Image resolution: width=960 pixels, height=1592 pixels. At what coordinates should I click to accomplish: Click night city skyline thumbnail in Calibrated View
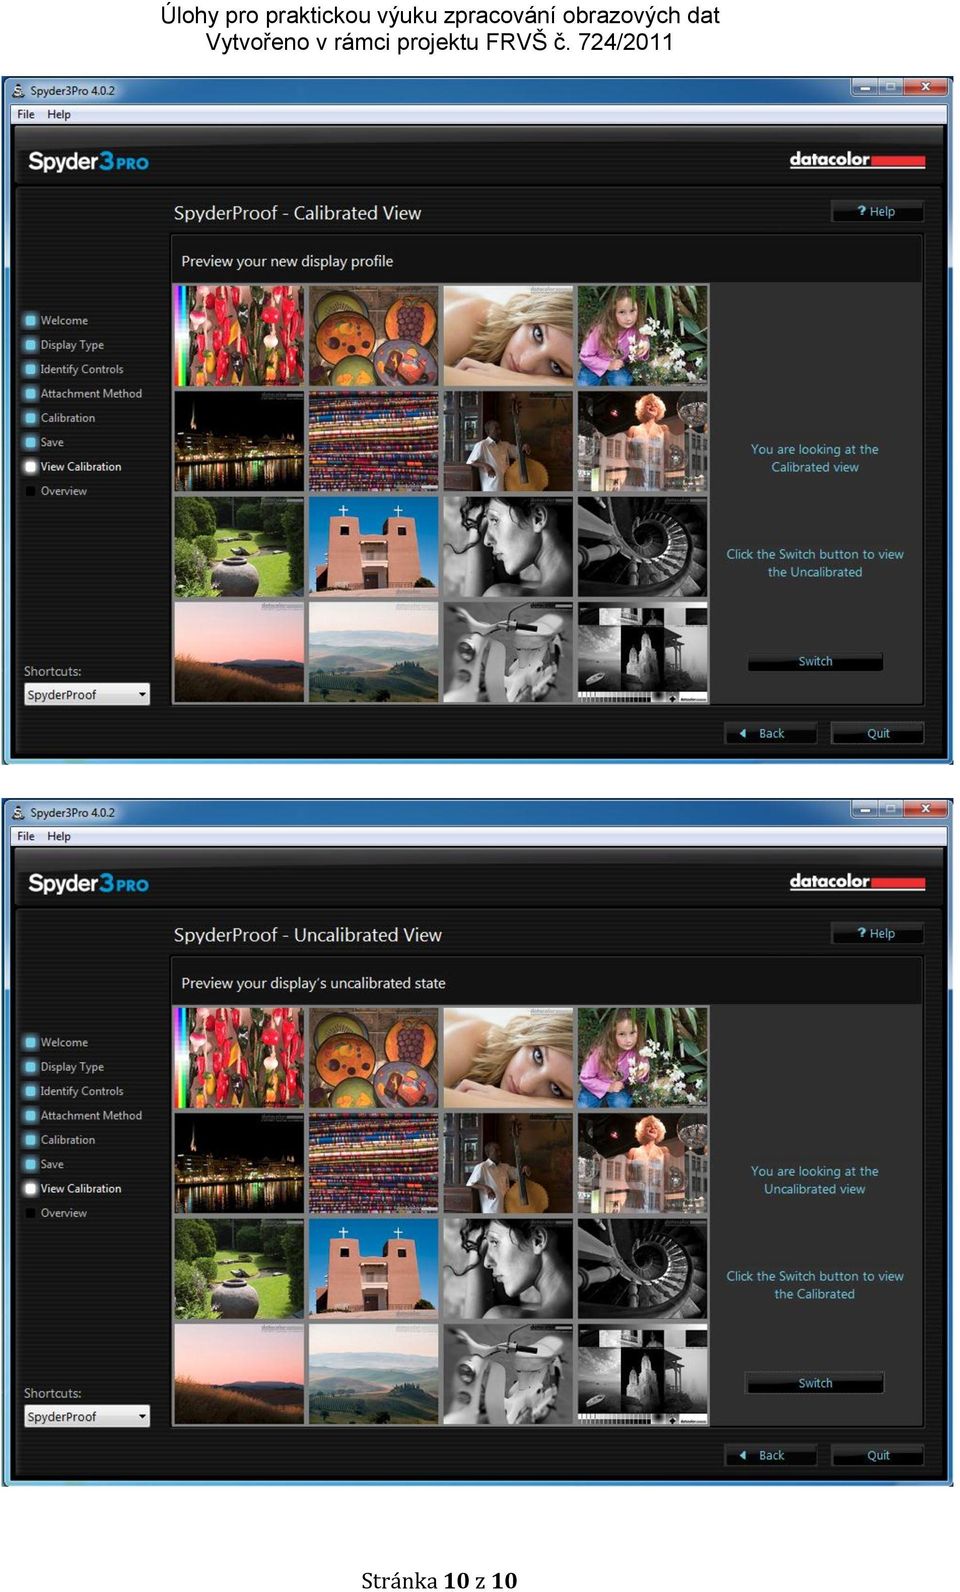(239, 441)
